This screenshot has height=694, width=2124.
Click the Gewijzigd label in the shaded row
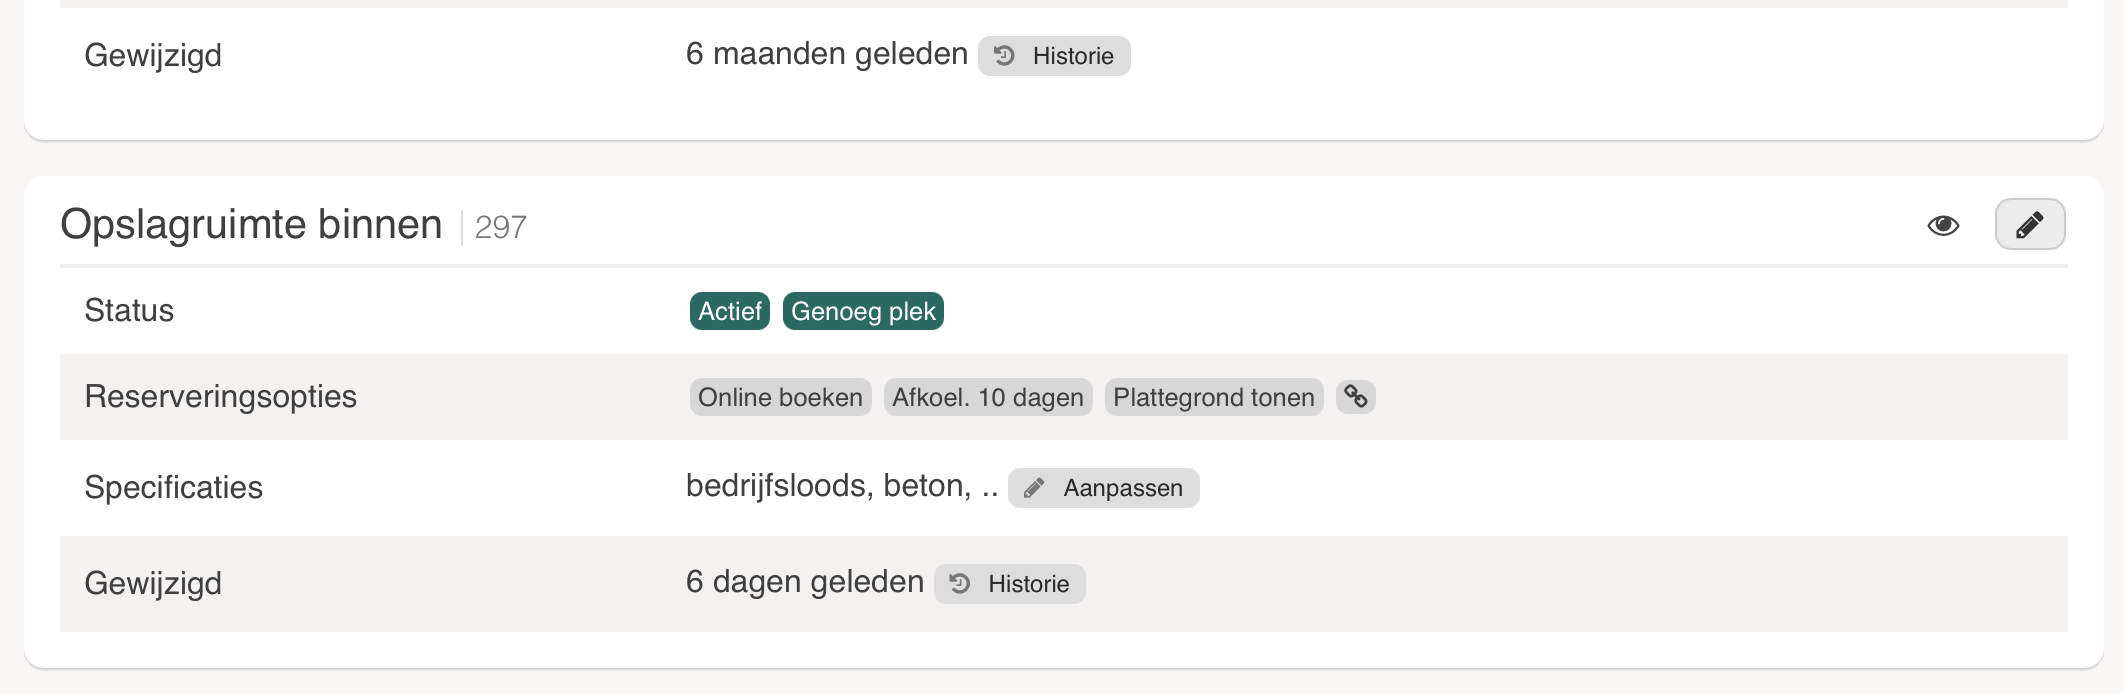(153, 583)
